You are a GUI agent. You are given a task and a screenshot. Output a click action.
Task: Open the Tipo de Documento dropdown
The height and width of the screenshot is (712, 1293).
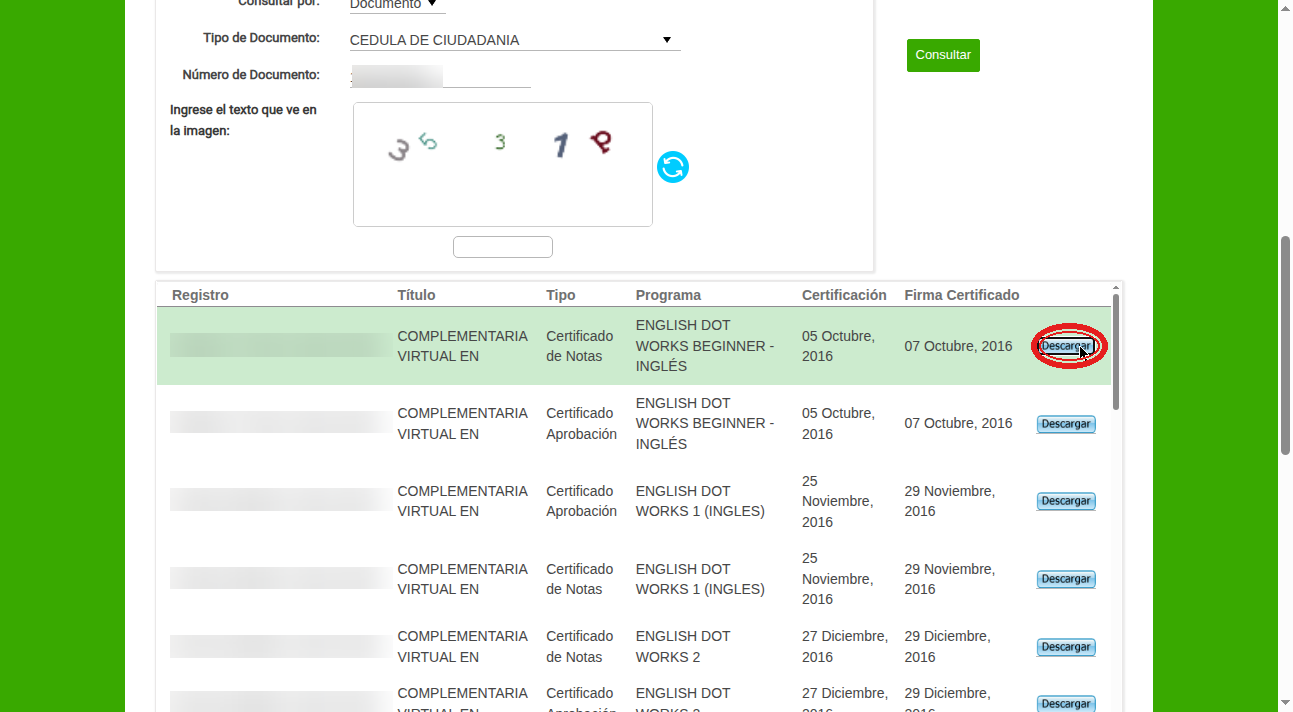(514, 40)
